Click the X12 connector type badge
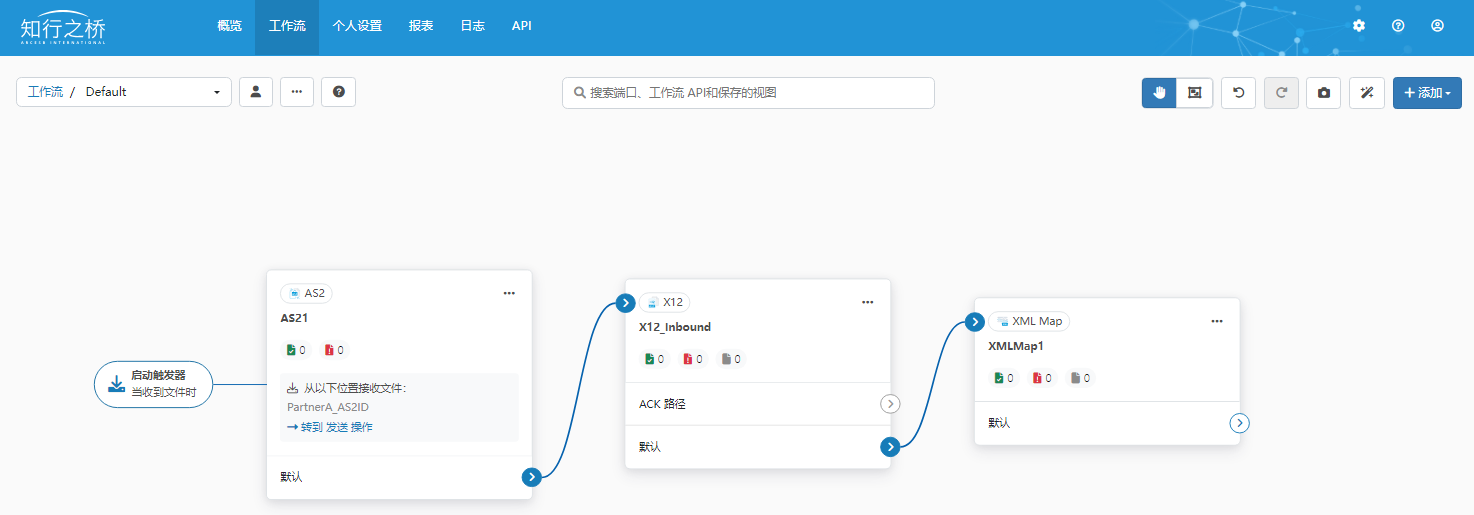The height and width of the screenshot is (515, 1474). pos(665,302)
